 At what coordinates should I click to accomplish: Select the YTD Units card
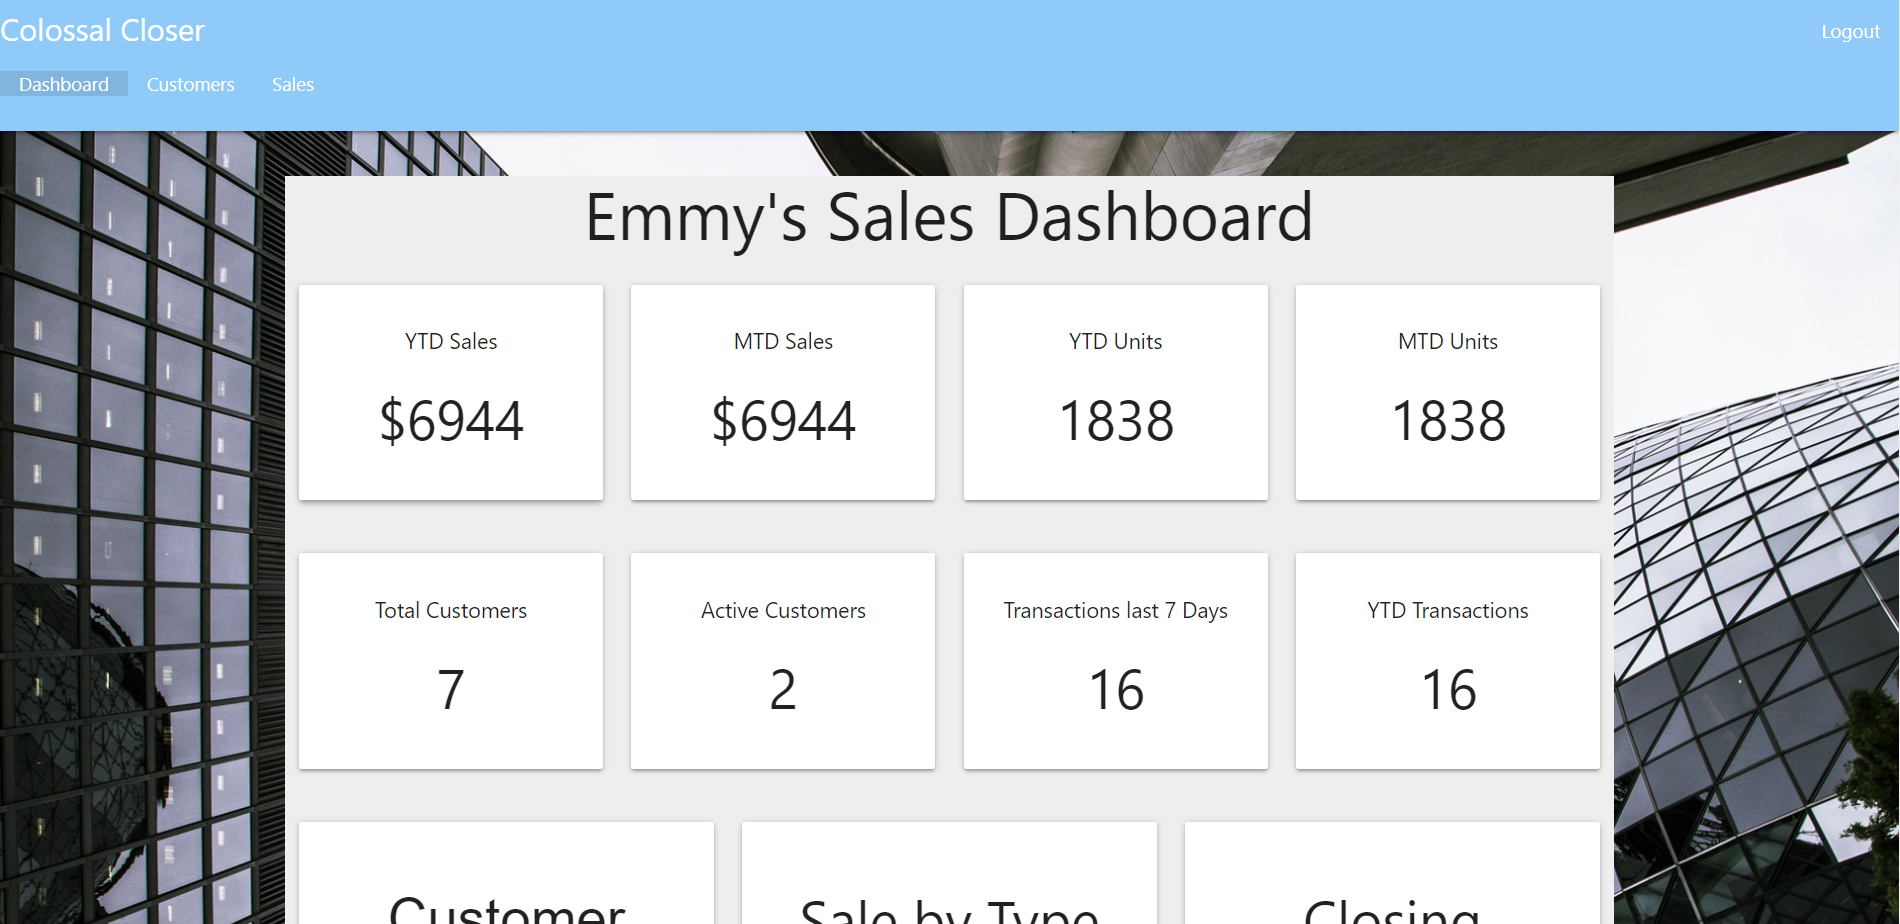click(1116, 392)
